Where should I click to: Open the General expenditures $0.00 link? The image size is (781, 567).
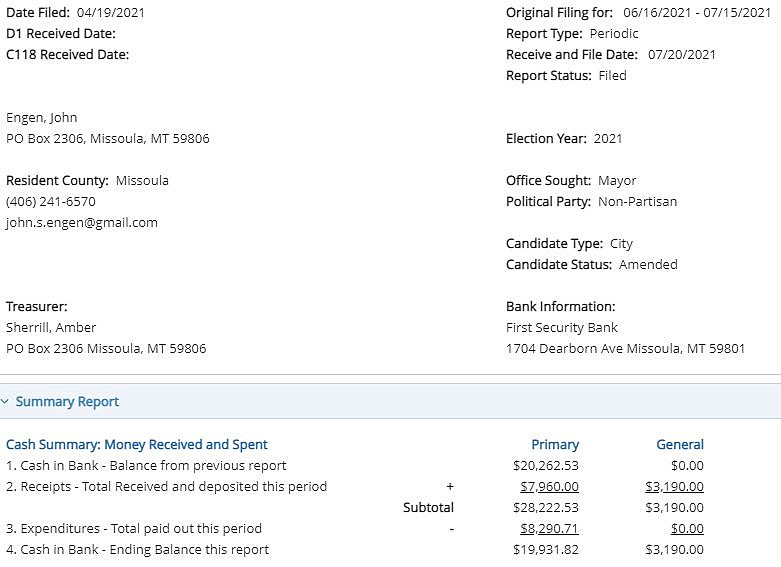tap(687, 528)
